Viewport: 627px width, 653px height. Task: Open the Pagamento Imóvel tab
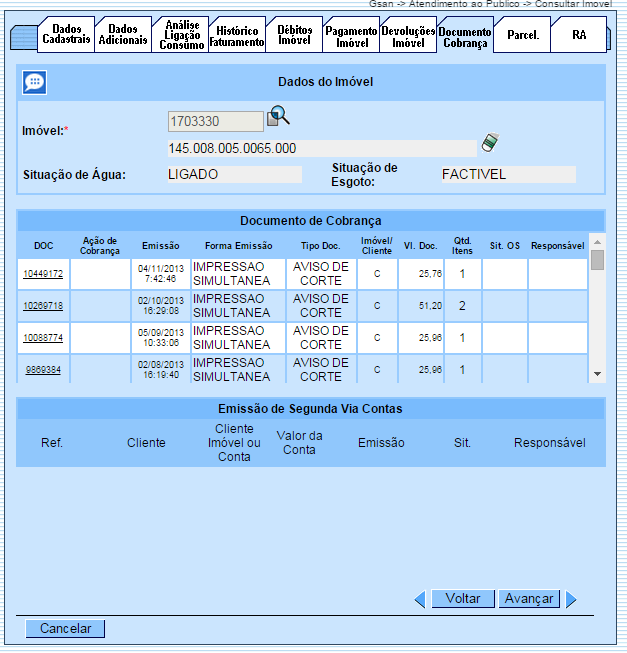(x=351, y=35)
